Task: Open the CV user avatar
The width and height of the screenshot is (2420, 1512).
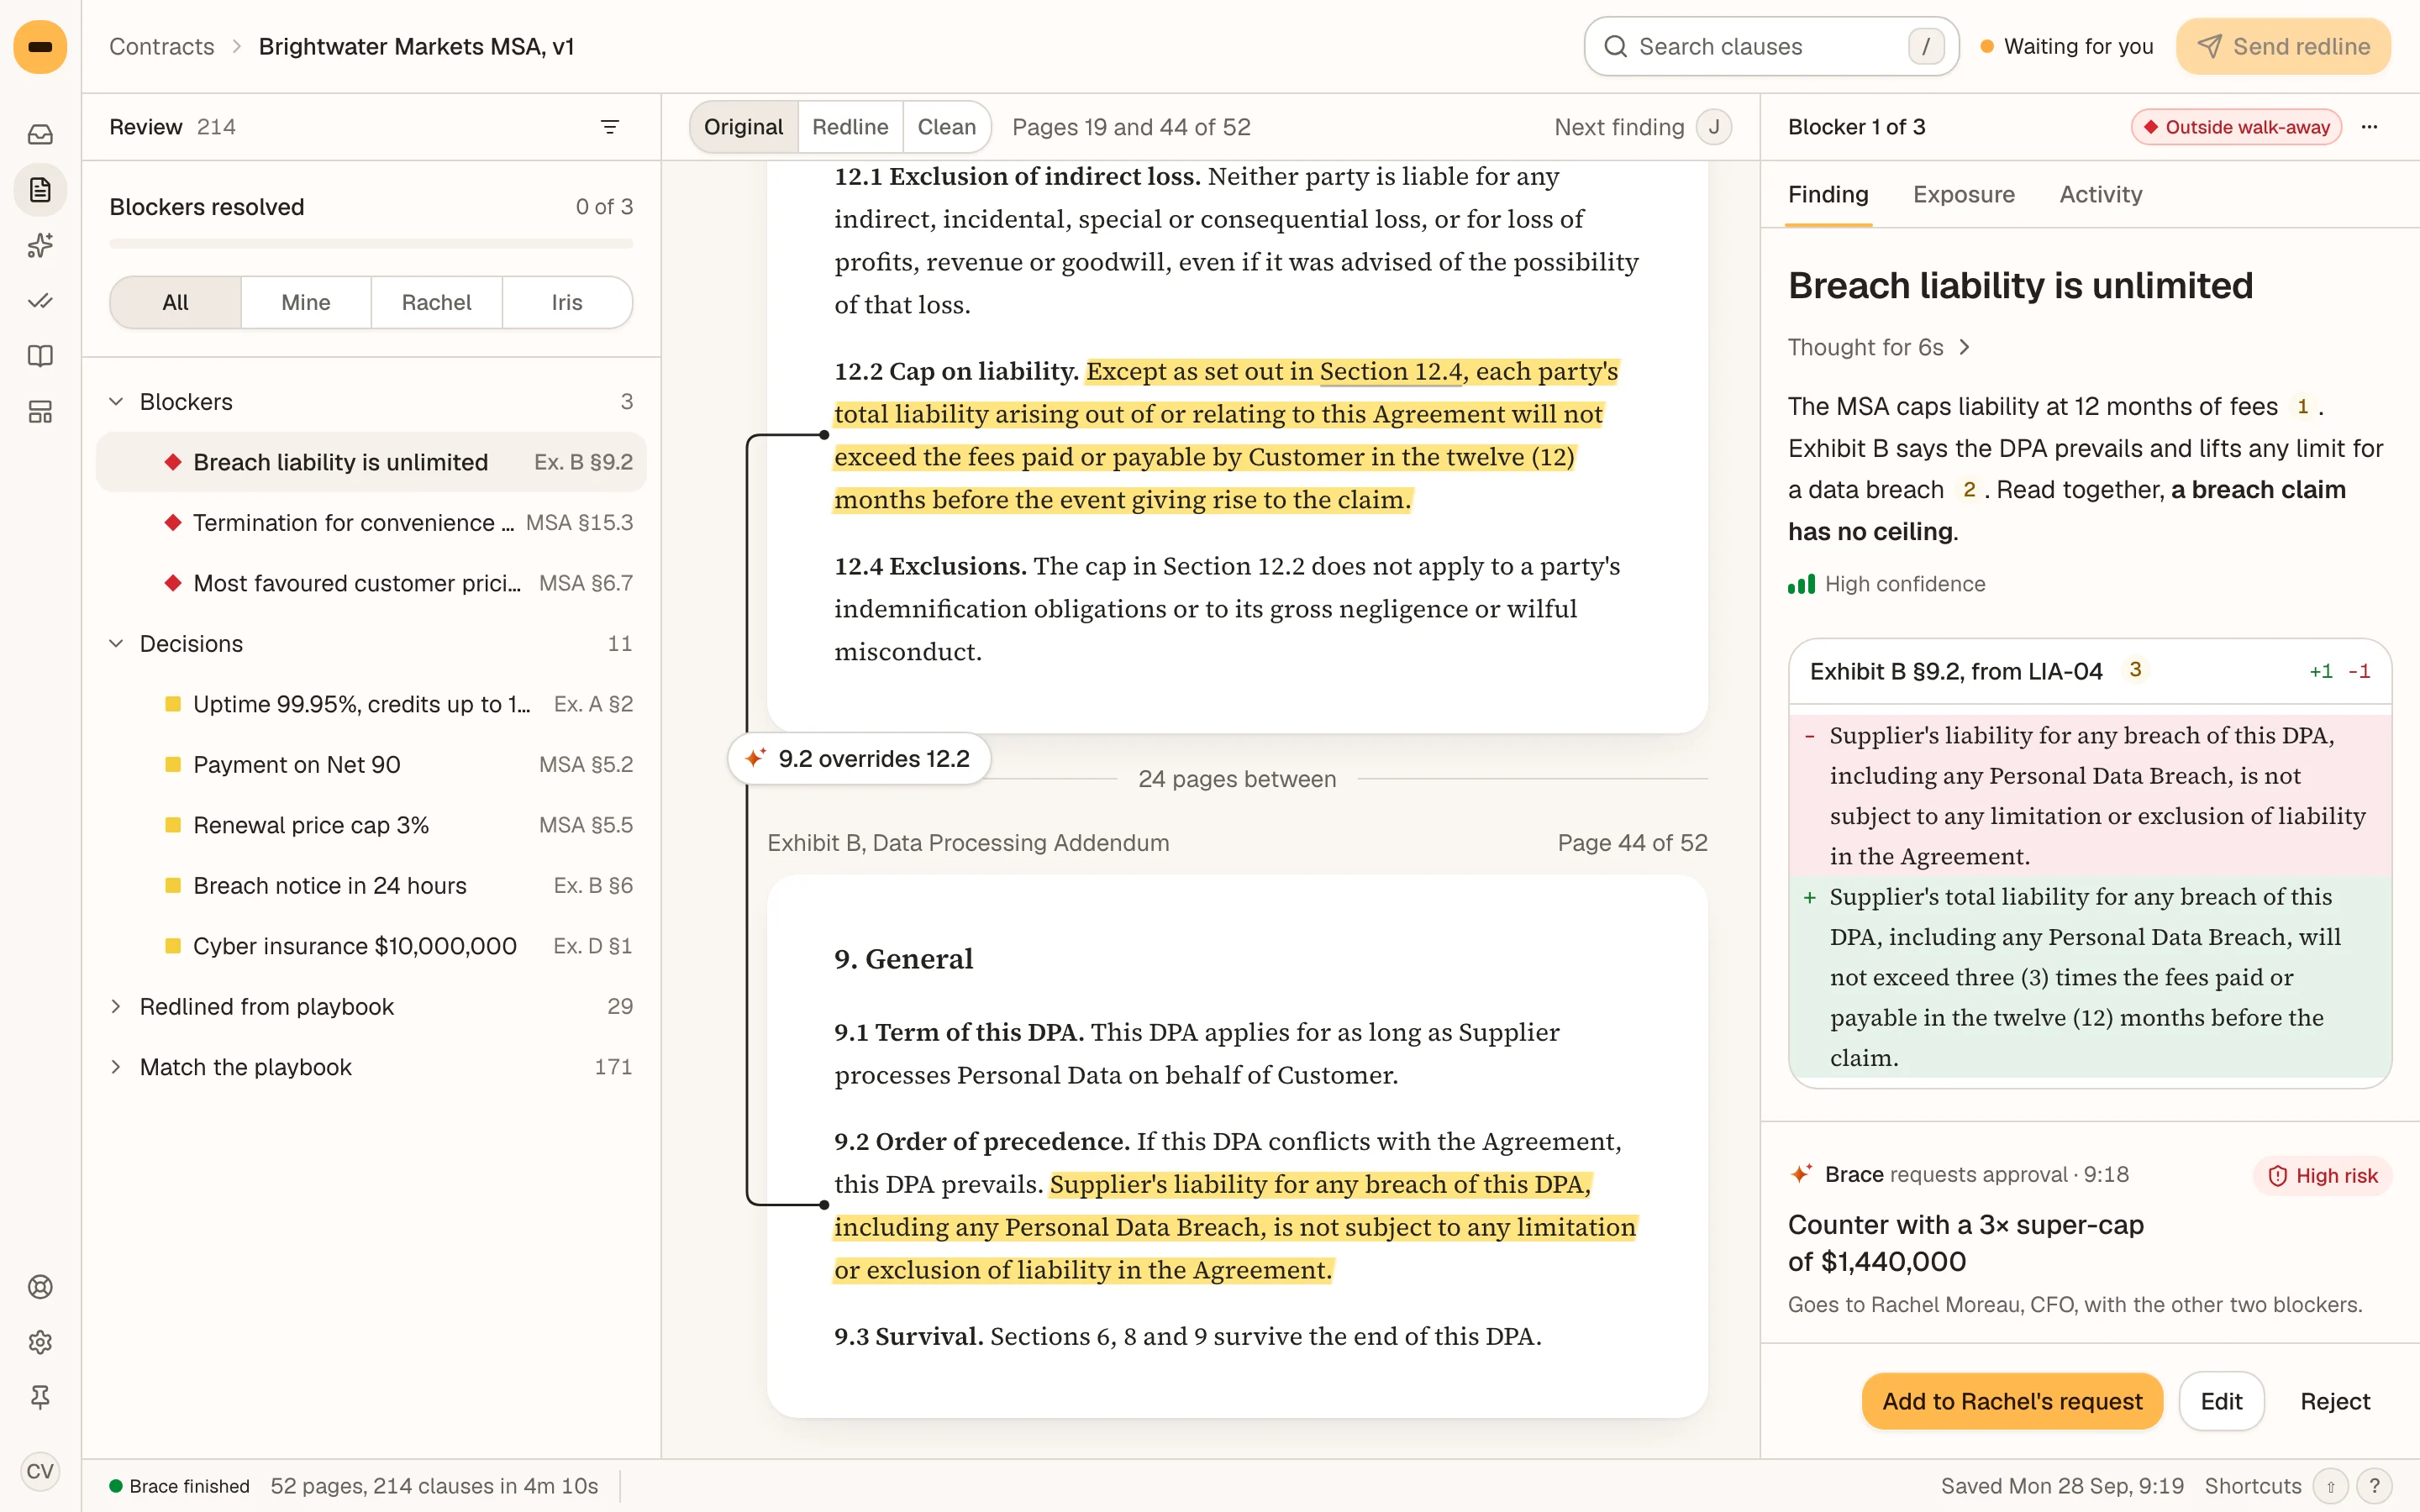Action: click(40, 1471)
